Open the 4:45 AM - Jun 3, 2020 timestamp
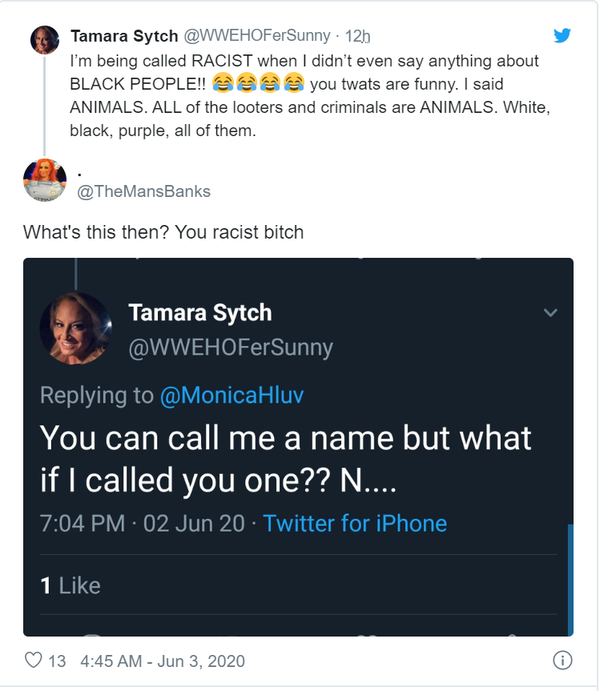The image size is (600, 691). point(163,661)
